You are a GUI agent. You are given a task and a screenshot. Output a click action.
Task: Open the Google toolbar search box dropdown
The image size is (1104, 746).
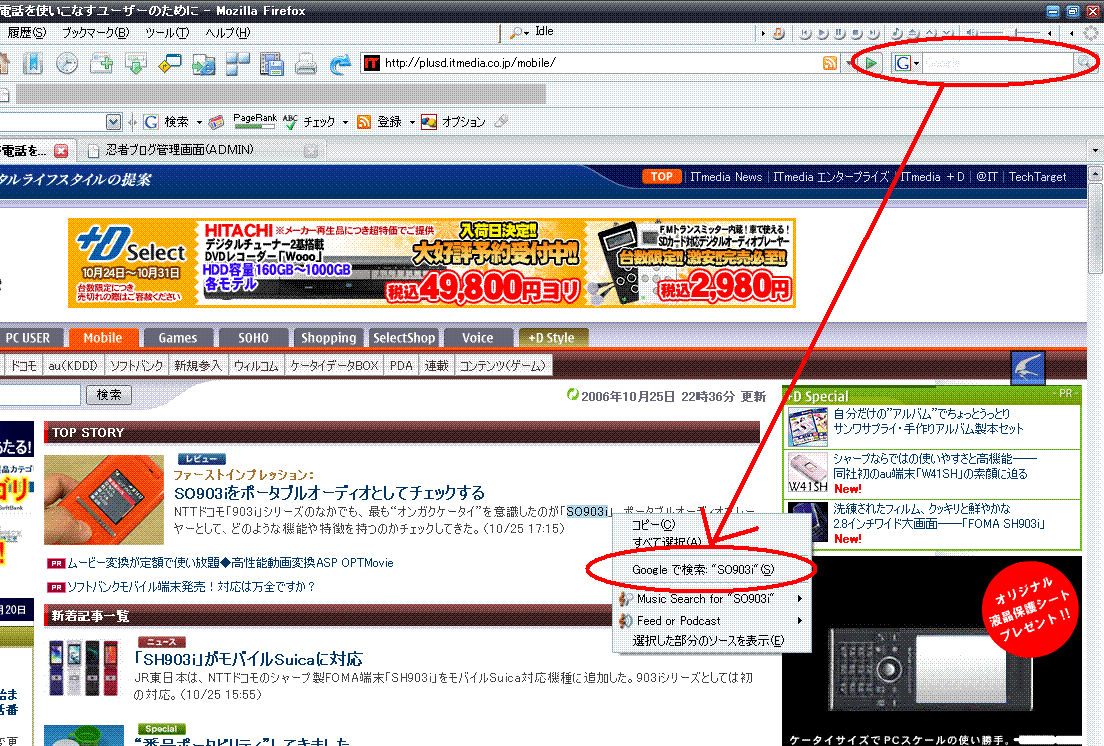coord(113,122)
